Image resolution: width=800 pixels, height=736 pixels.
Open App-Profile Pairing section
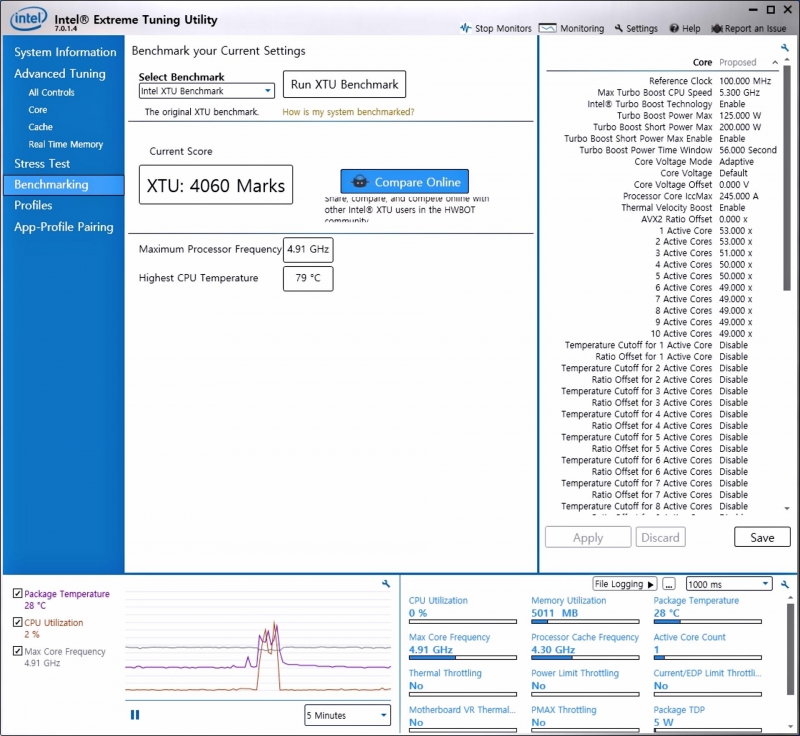(64, 227)
